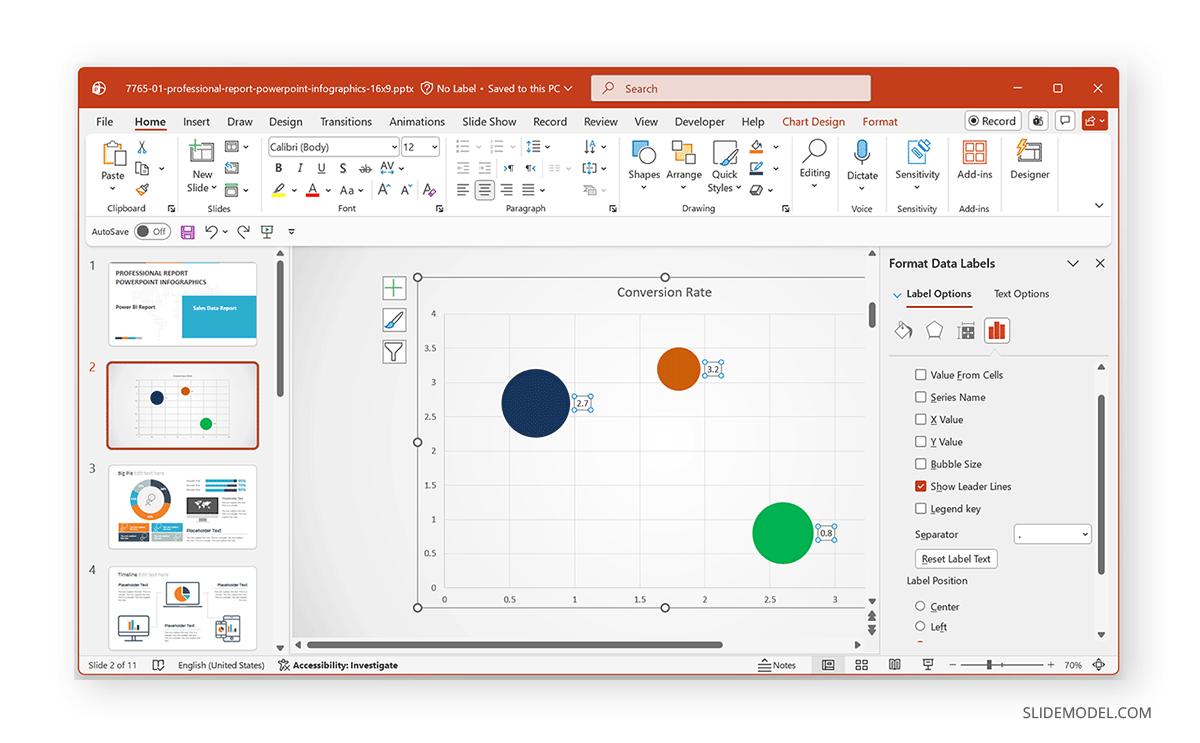Open Fill & Line options in the format pane

coord(903,330)
